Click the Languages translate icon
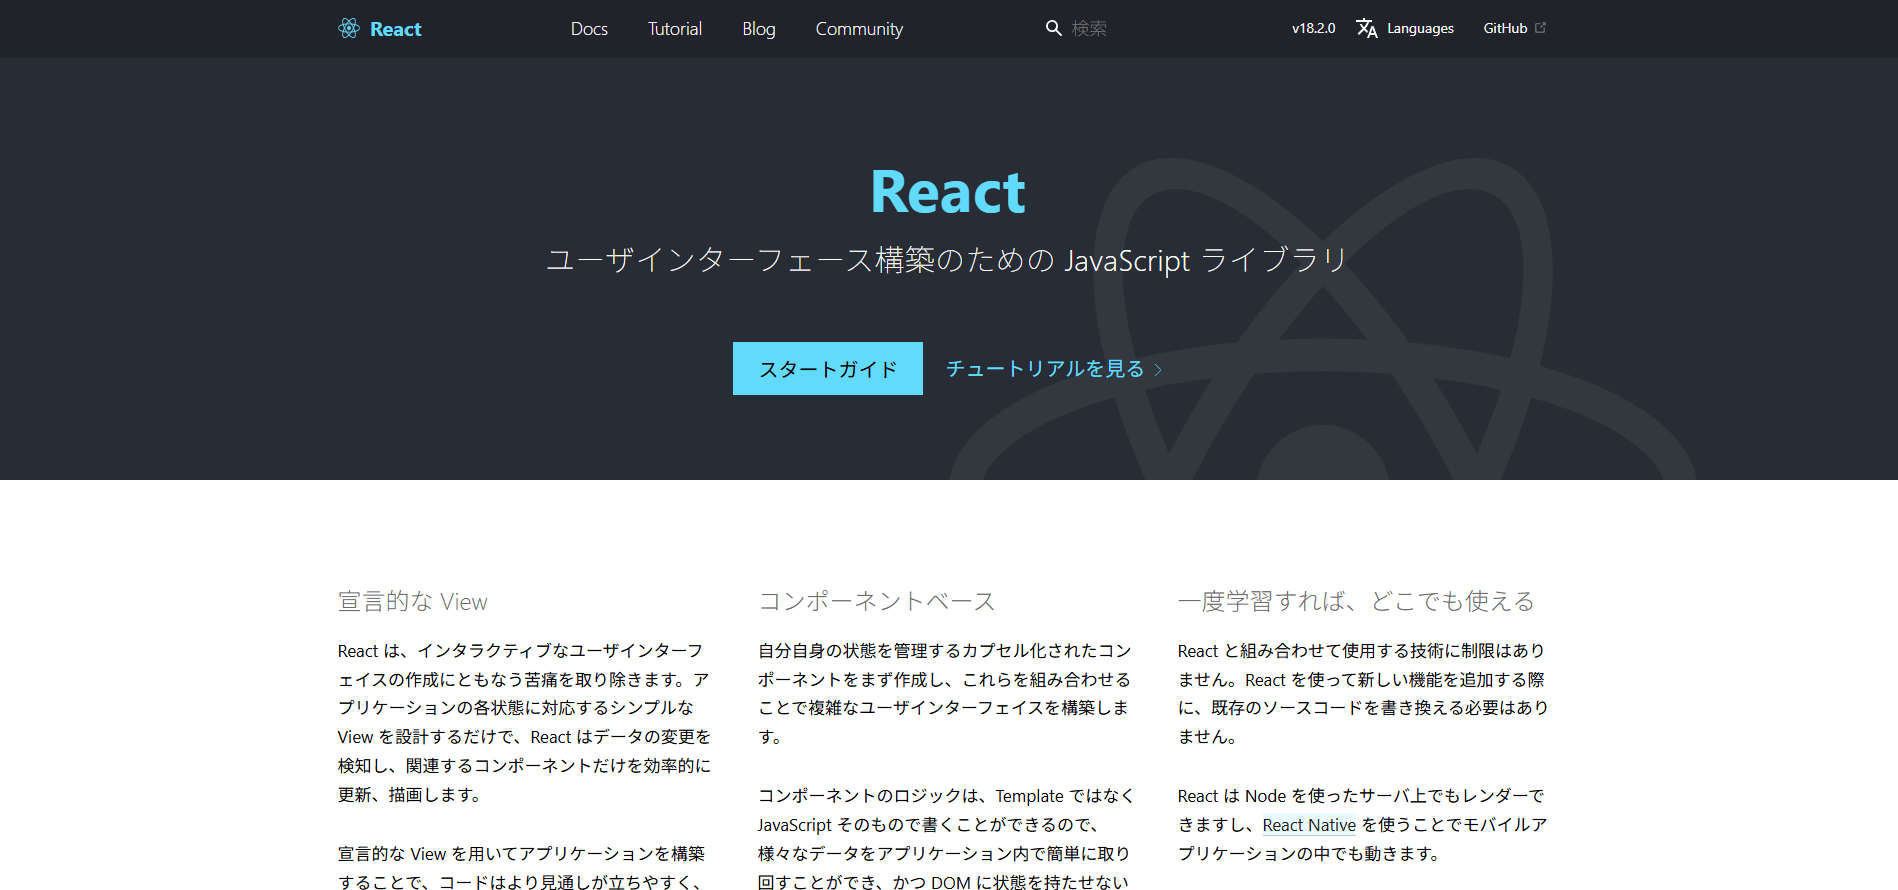Image resolution: width=1898 pixels, height=890 pixels. tap(1366, 28)
